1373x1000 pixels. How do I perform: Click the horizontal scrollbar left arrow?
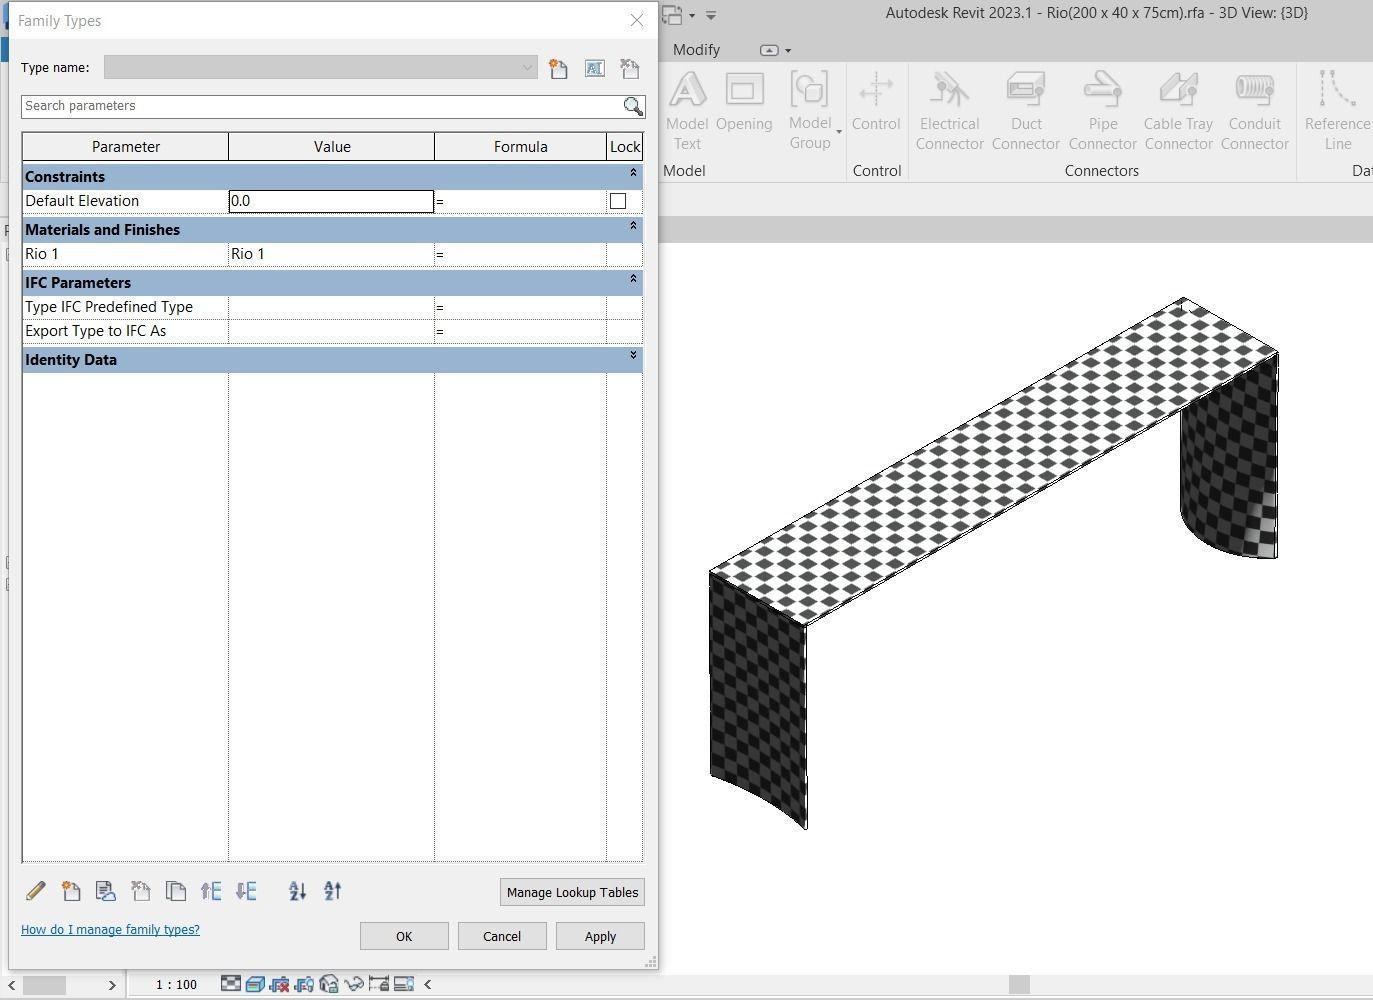tap(12, 985)
